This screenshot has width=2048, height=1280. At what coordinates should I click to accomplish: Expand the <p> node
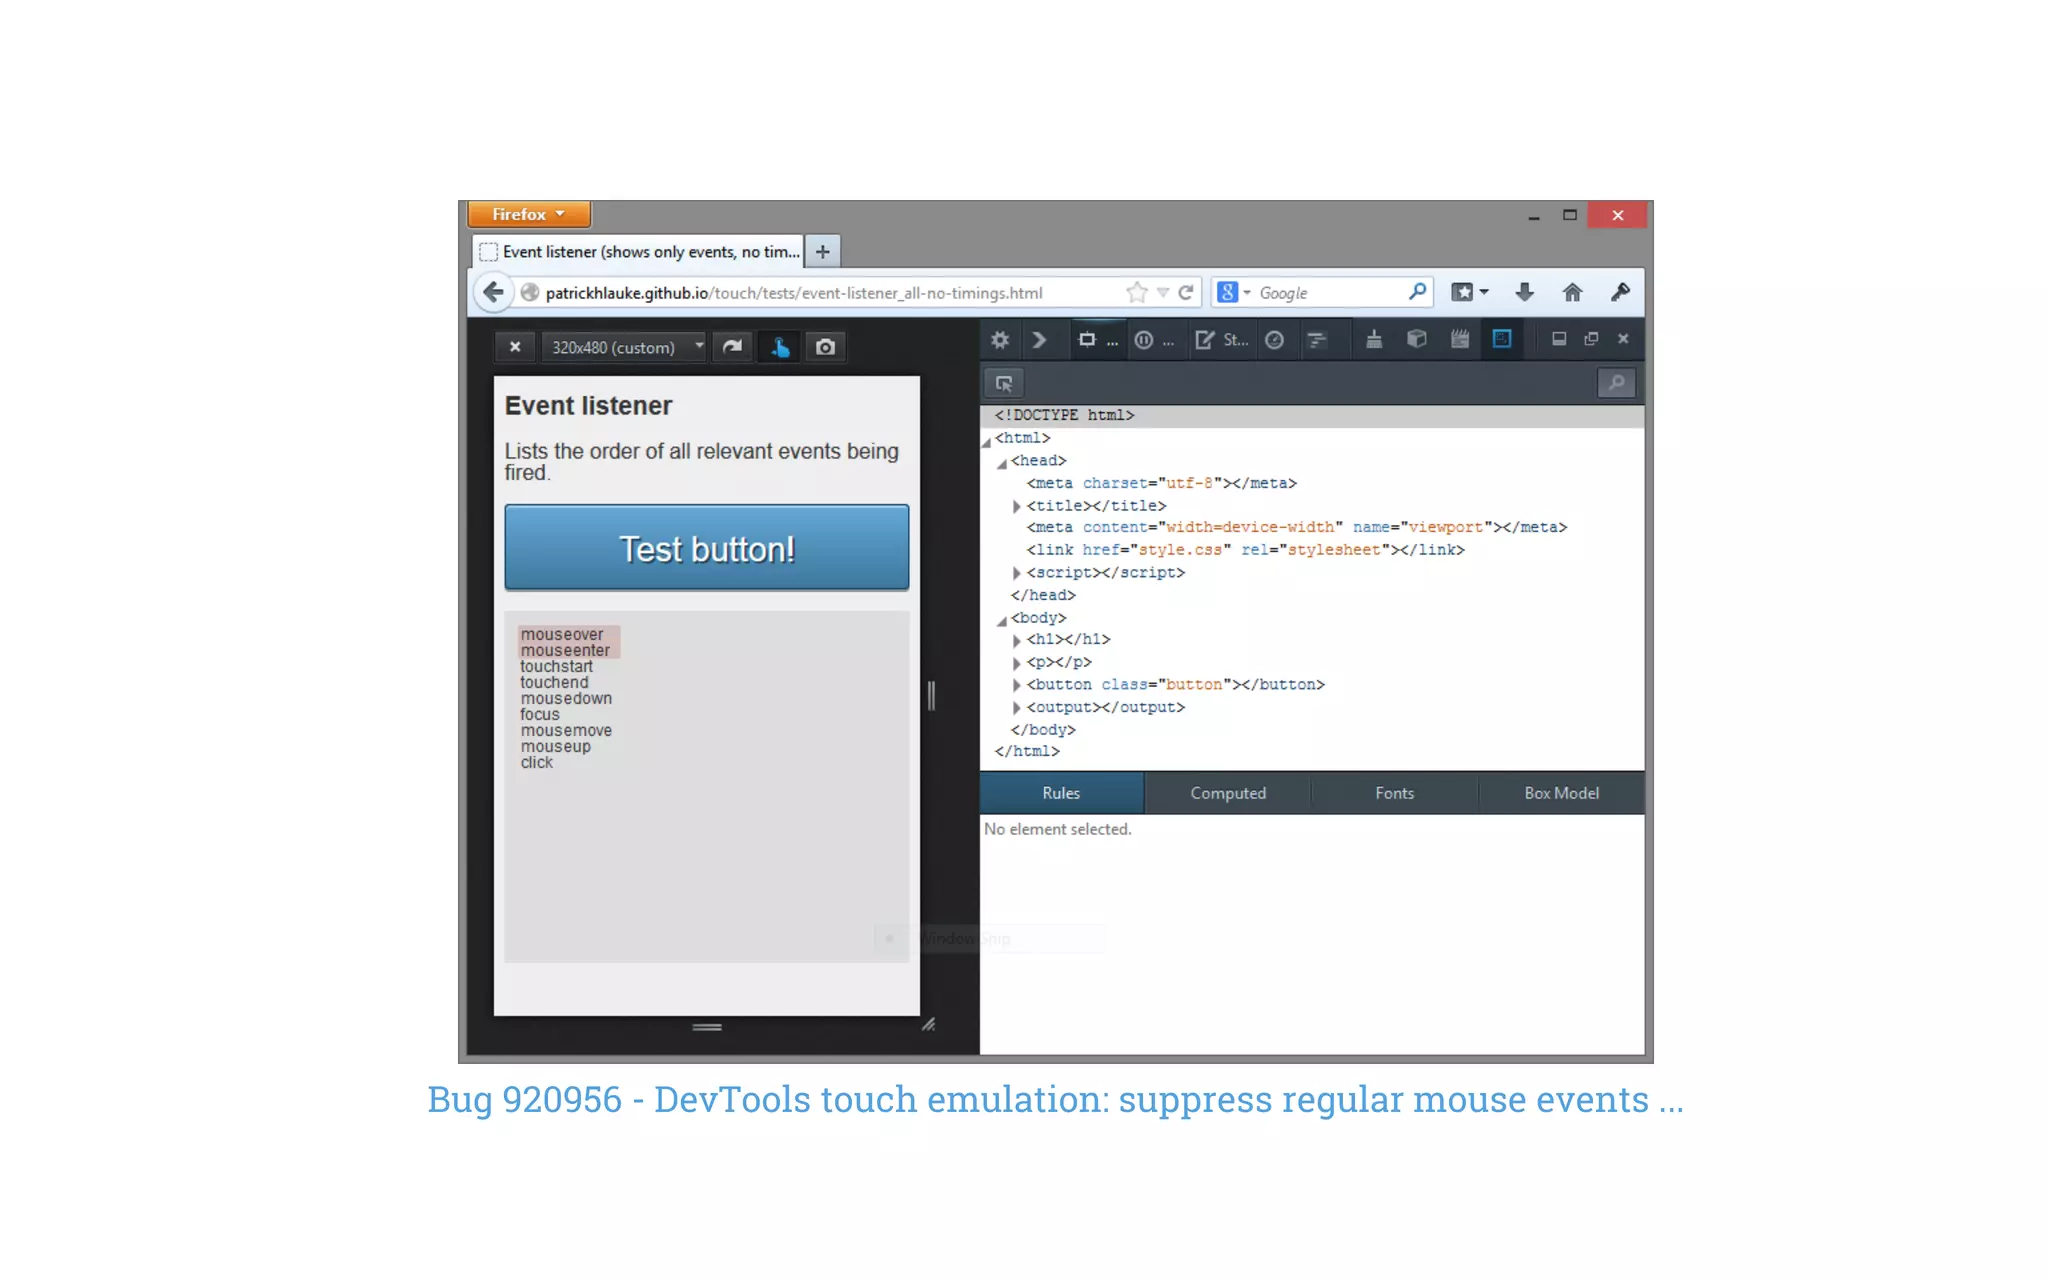point(1017,664)
